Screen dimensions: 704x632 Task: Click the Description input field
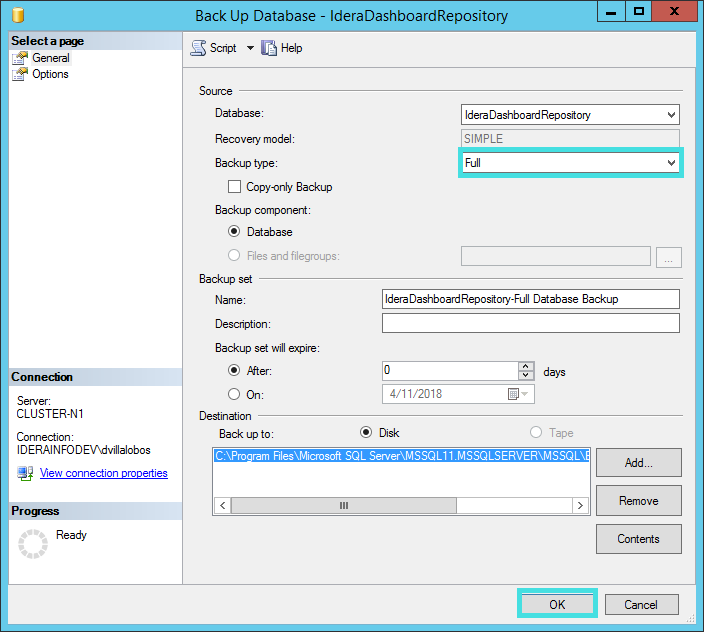531,323
